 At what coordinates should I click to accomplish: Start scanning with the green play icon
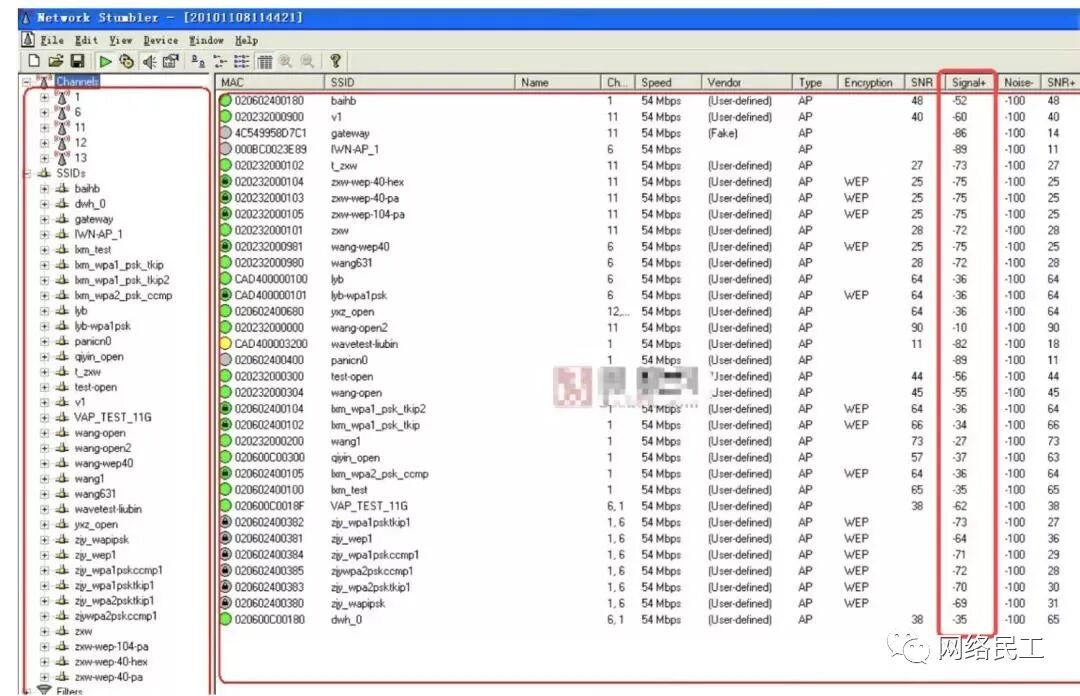pyautogui.click(x=105, y=61)
